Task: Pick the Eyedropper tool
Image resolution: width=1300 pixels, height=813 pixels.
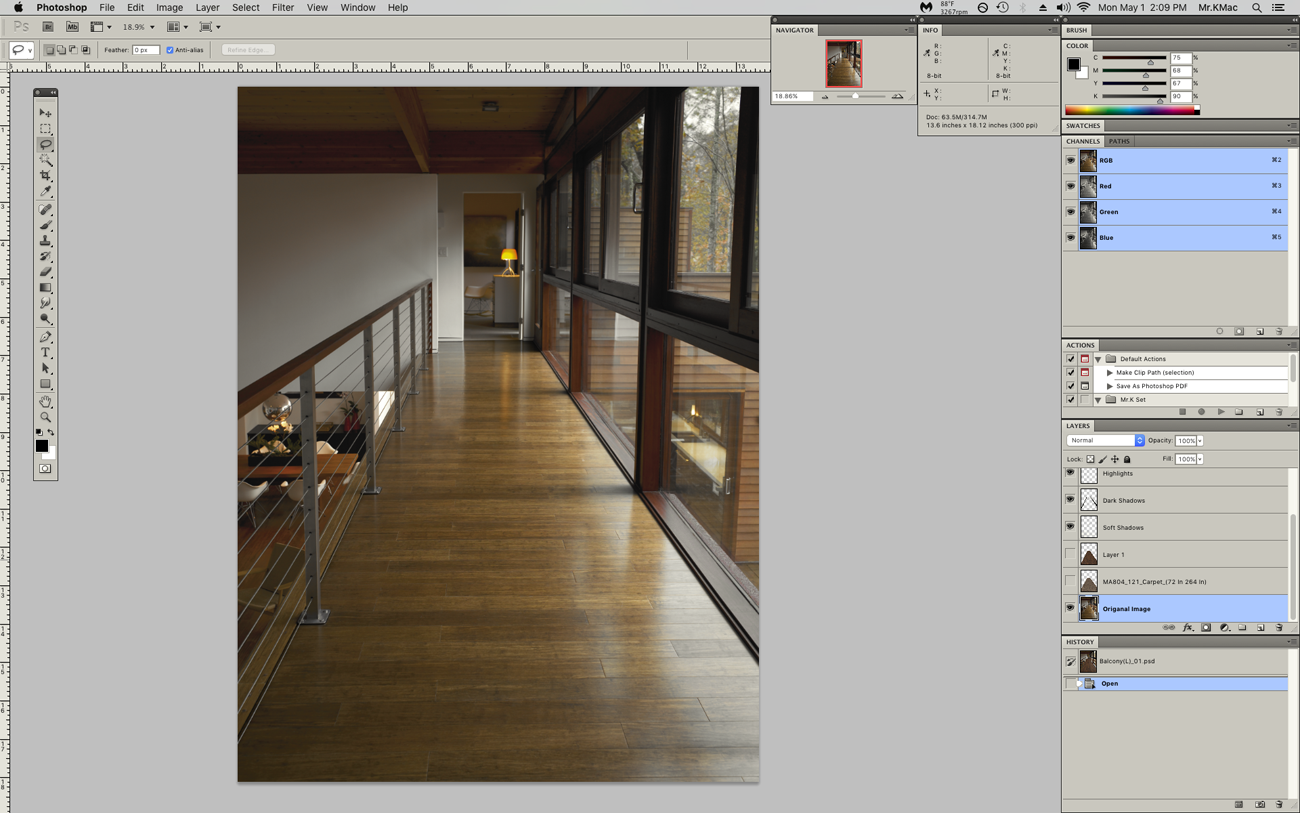Action: pos(45,191)
